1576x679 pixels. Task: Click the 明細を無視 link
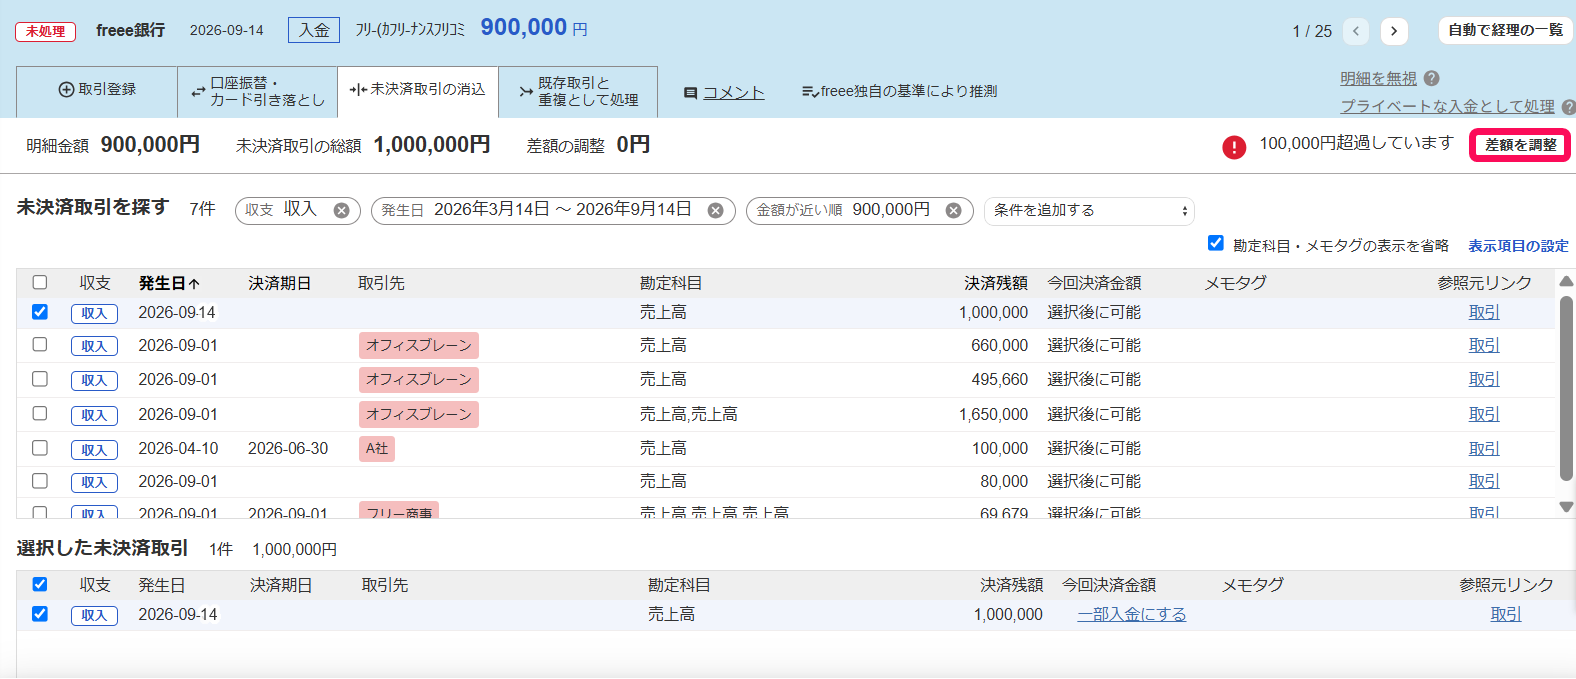pos(1378,78)
